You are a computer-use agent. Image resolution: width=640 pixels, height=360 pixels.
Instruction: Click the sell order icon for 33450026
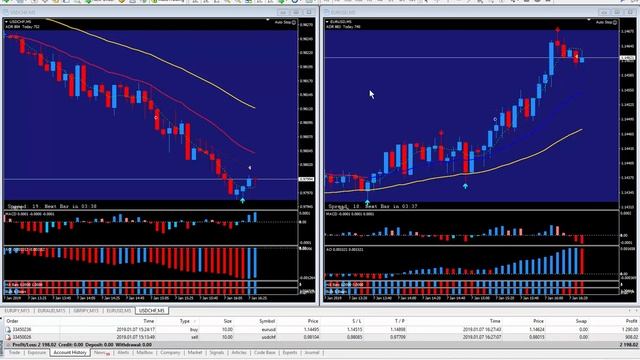pyautogui.click(x=8, y=337)
